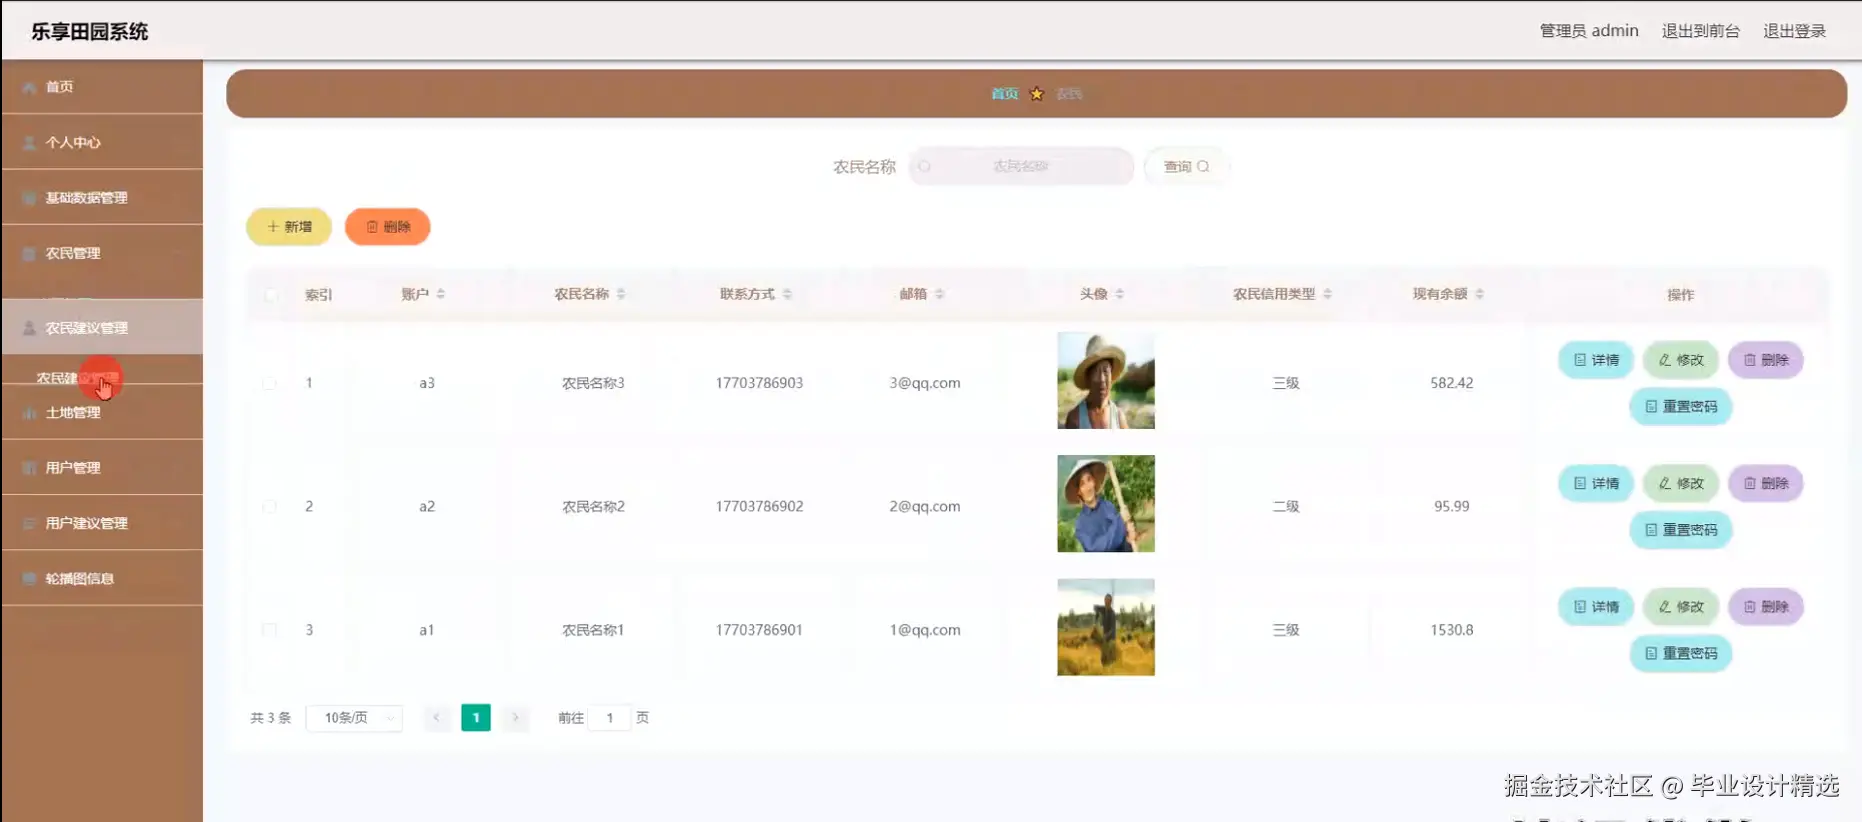This screenshot has height=822, width=1862.
Task: Sort by 农民信用类型 column arrows
Action: [x=1327, y=294]
